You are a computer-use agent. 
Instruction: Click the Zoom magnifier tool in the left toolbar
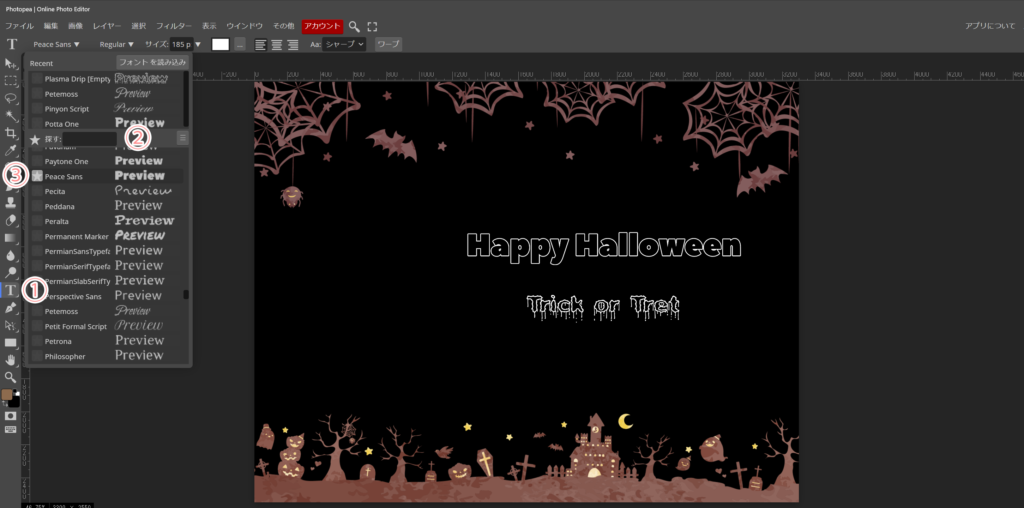tap(11, 376)
